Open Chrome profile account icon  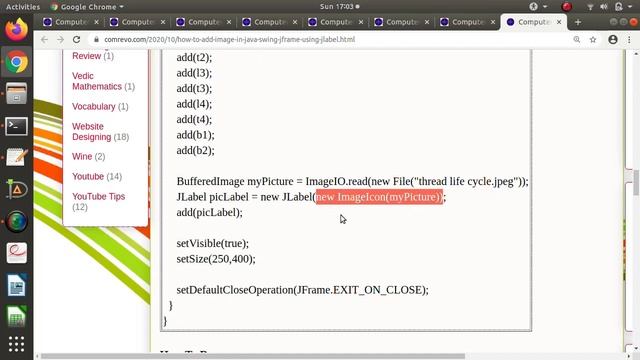pyautogui.click(x=613, y=40)
